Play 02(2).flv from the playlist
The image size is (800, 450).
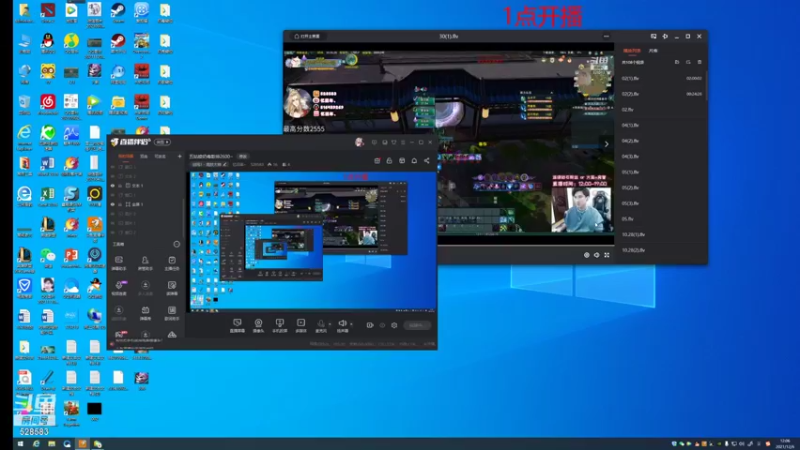click(662, 94)
